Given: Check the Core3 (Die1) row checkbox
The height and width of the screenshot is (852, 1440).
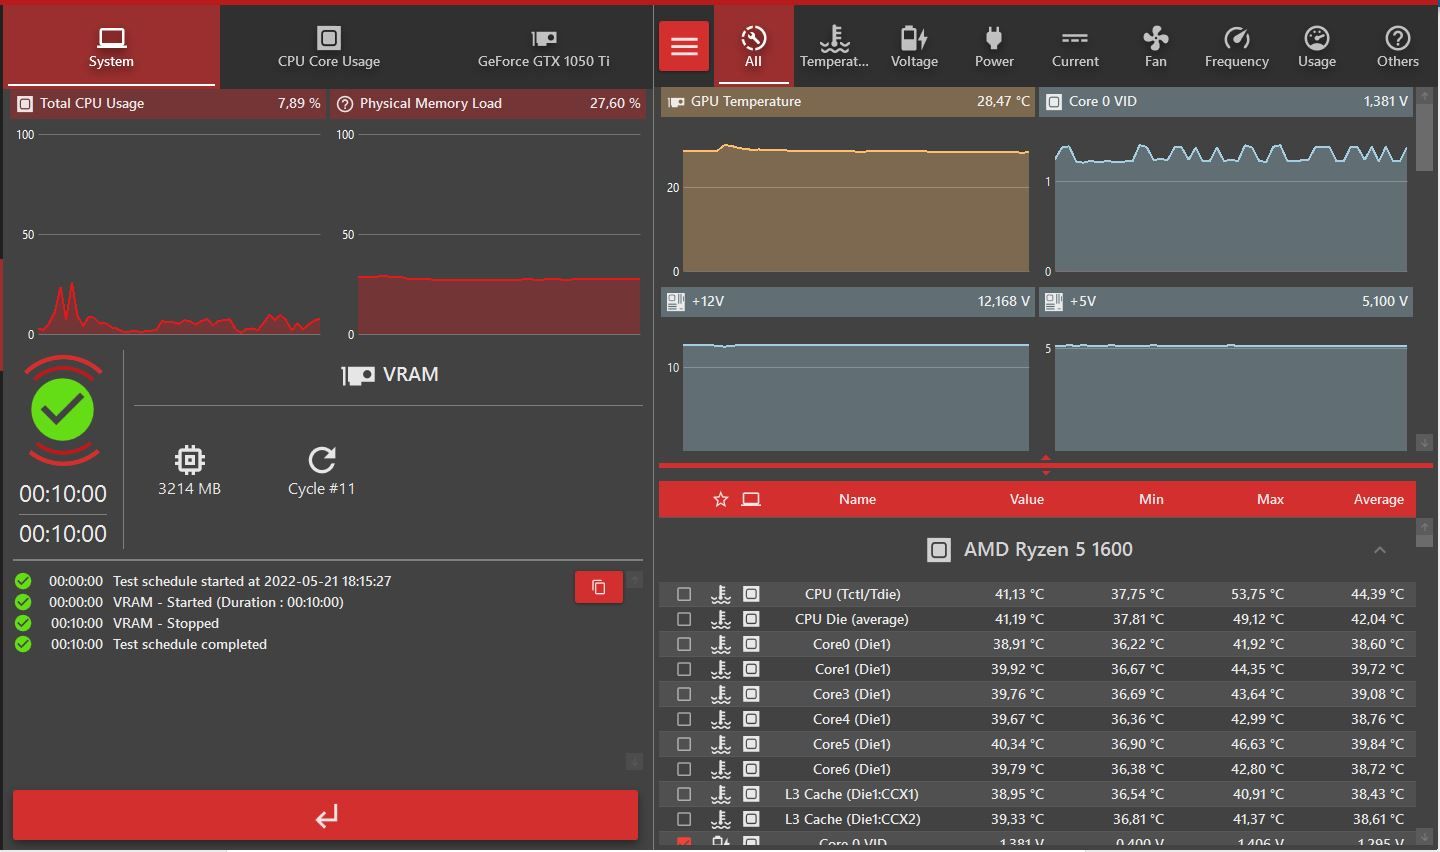Looking at the screenshot, I should pos(684,694).
